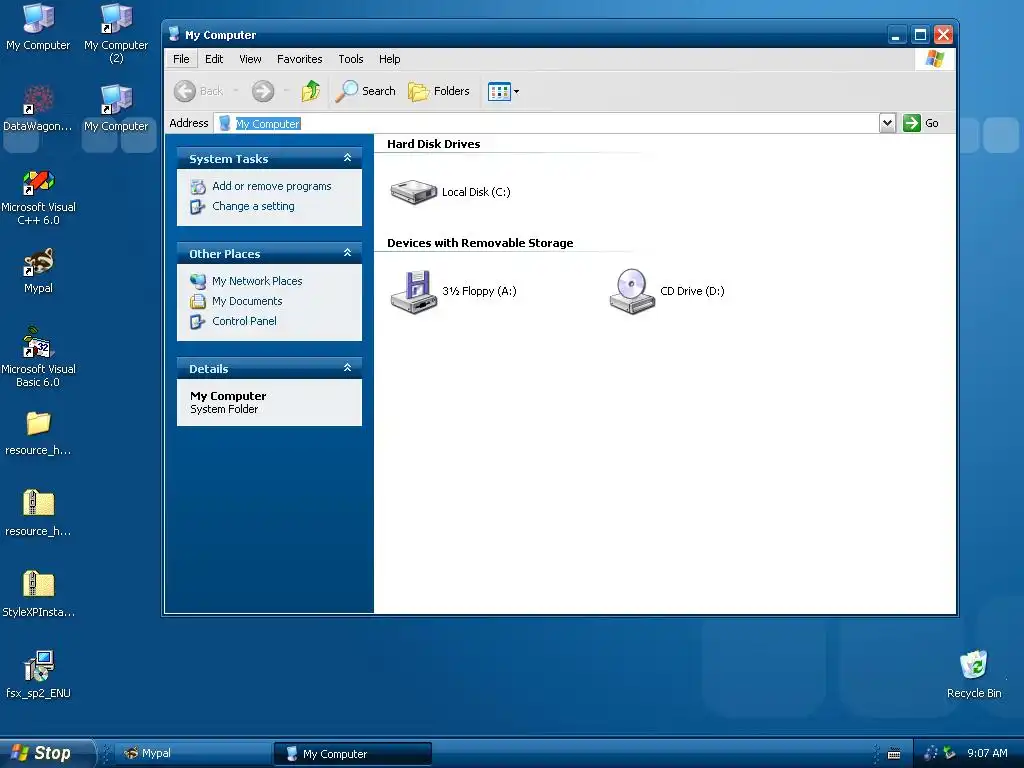Click the network tray icon beside clock
1024x768 pixels.
point(950,753)
